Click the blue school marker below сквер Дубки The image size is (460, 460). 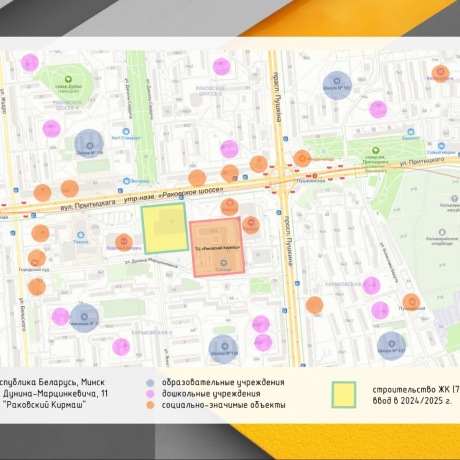pos(89,144)
